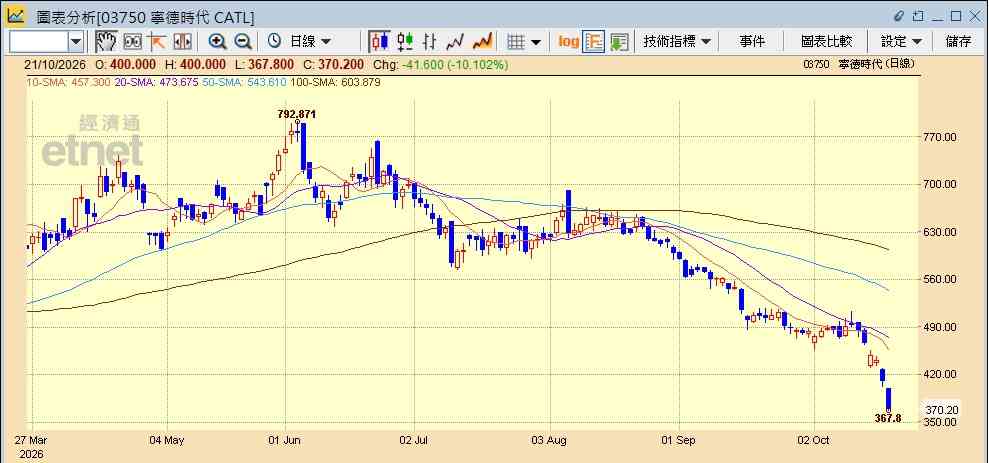The width and height of the screenshot is (989, 463).
Task: Click the 02 Oct date axis label
Action: coord(814,440)
